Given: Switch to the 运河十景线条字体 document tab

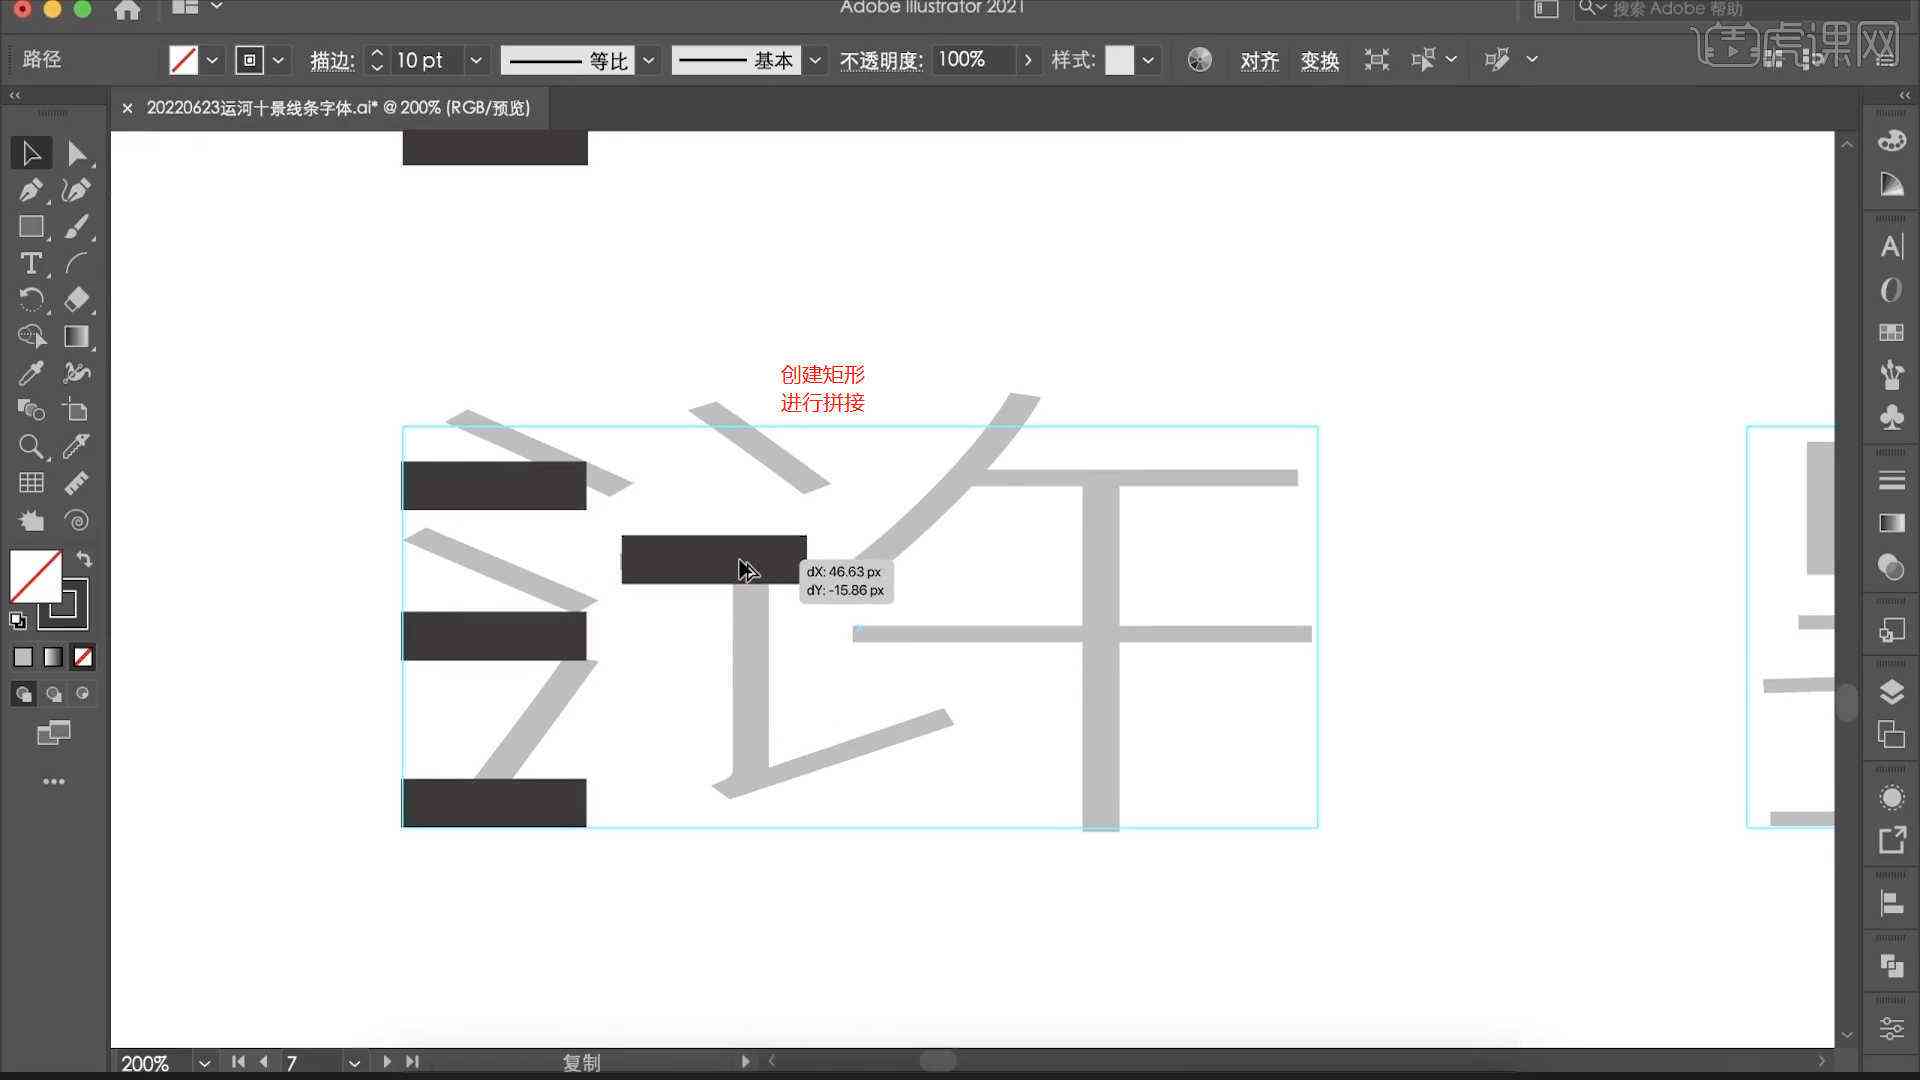Looking at the screenshot, I should tap(338, 108).
